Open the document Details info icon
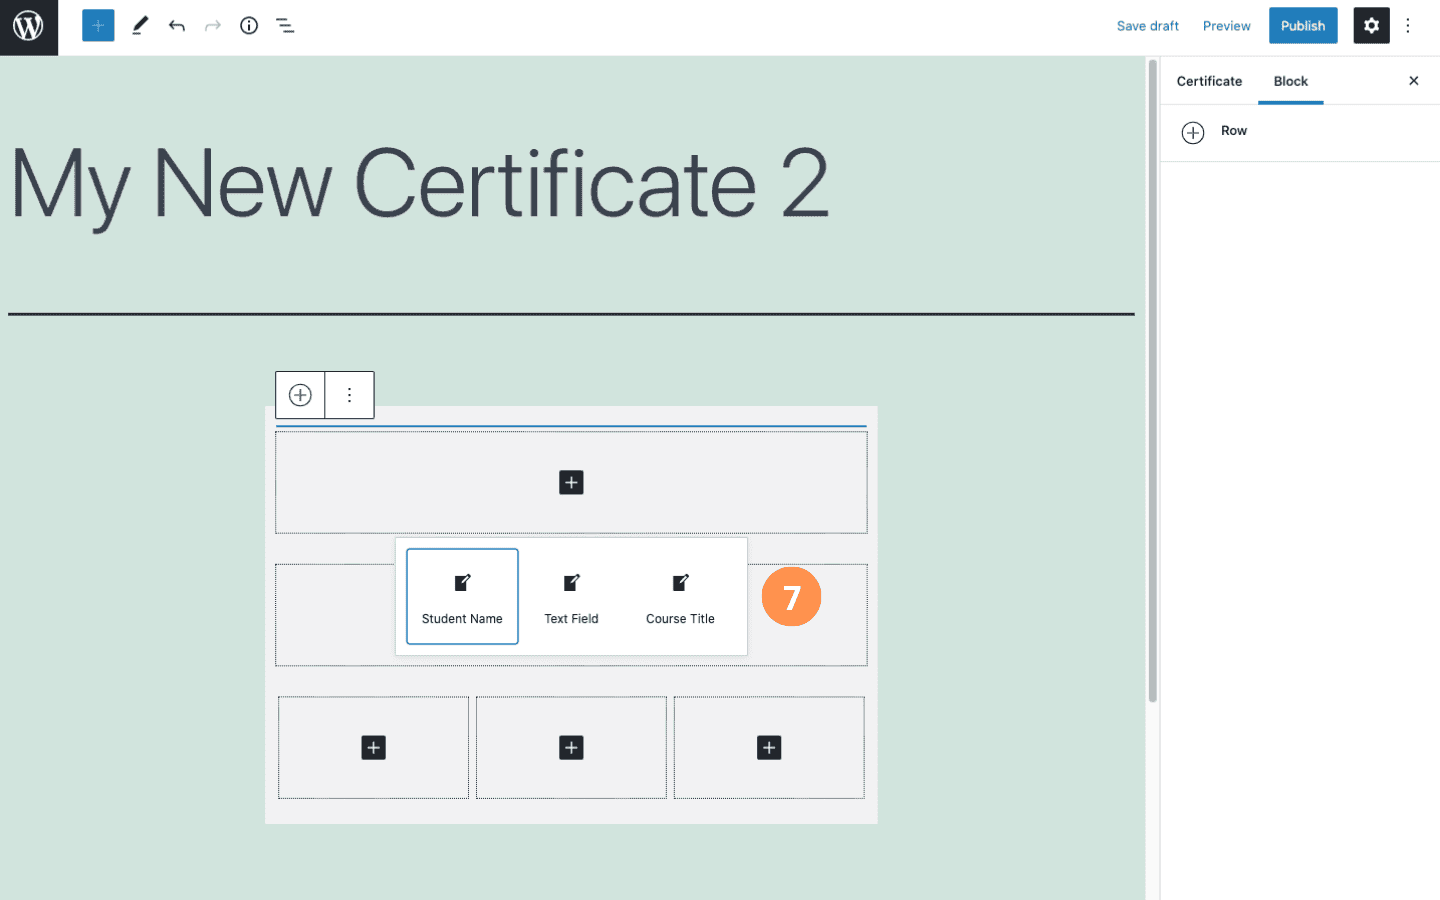 [249, 26]
